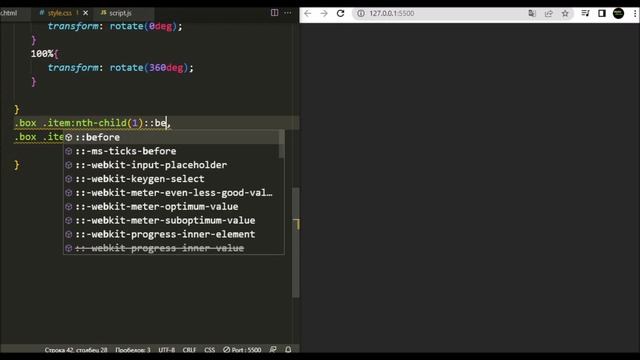Open the browser profile avatar
The height and width of the screenshot is (360, 640).
[618, 13]
